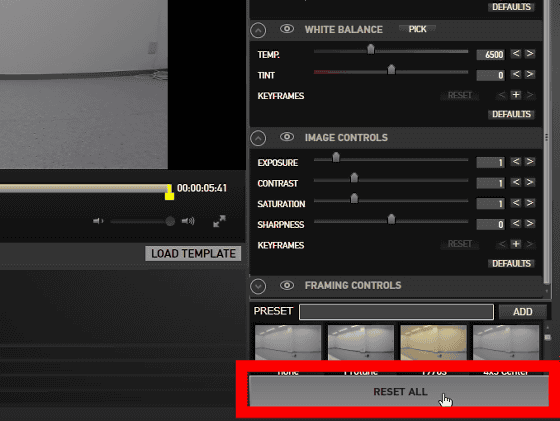Click the timecode 00:00:05:41
Viewport: 560px width, 421px height.
click(x=202, y=188)
